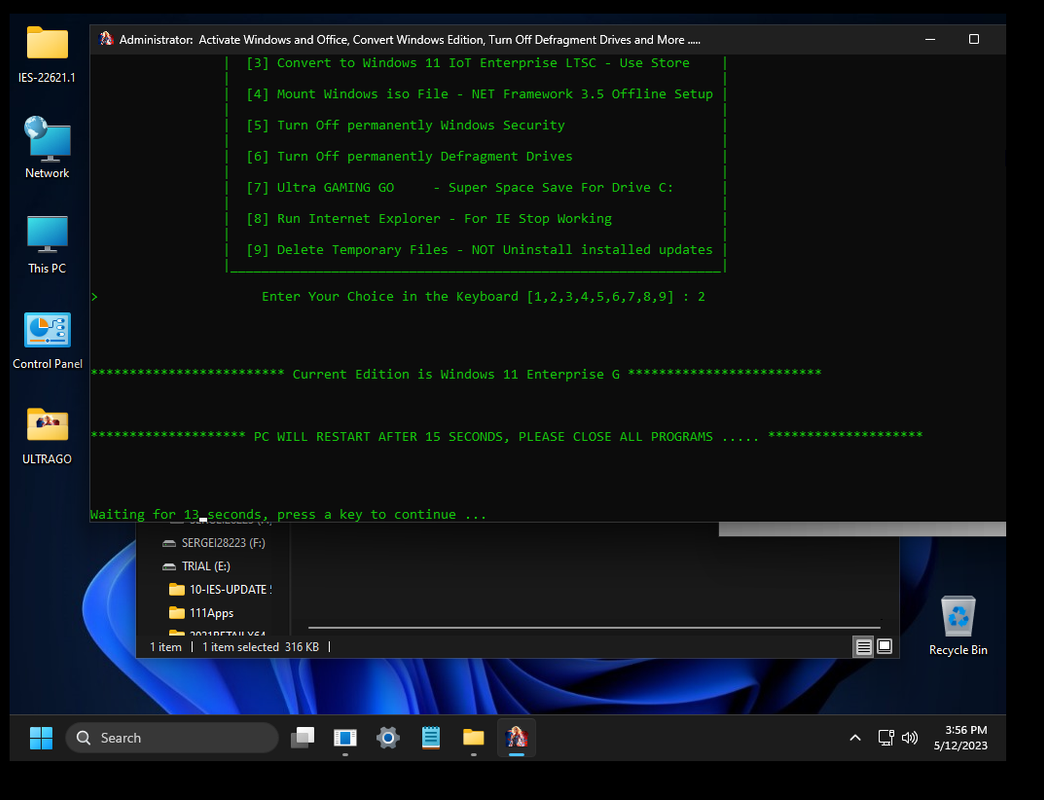Click the '1 item' count in status bar

tap(166, 647)
